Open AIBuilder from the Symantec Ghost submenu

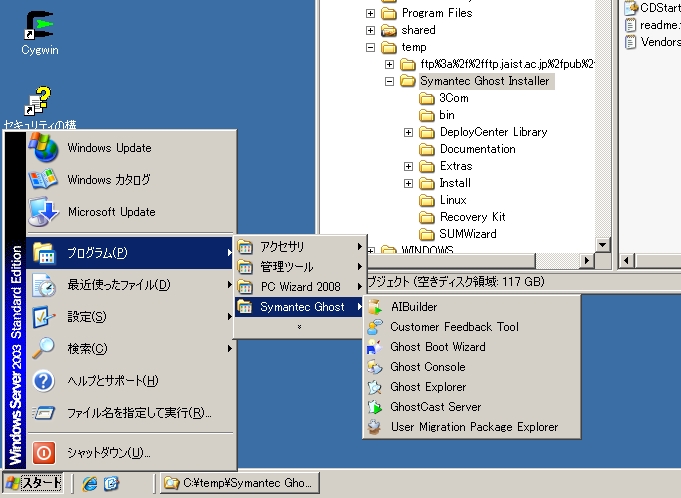point(413,307)
